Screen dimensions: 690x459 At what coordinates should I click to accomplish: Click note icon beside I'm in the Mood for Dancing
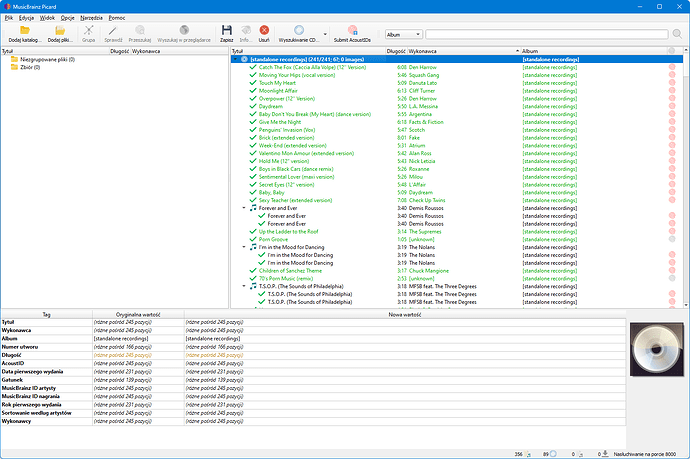(253, 247)
